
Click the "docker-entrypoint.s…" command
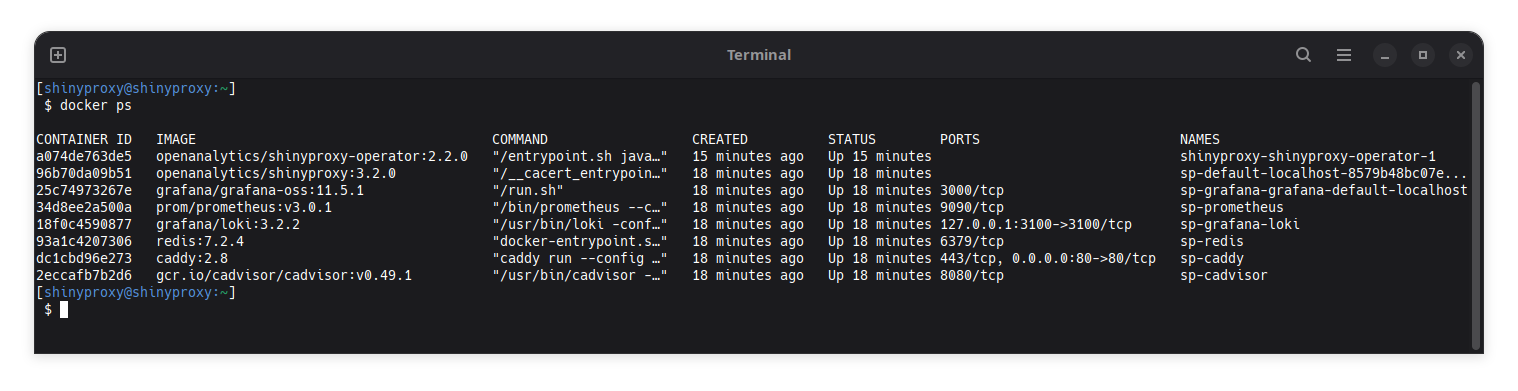(580, 241)
